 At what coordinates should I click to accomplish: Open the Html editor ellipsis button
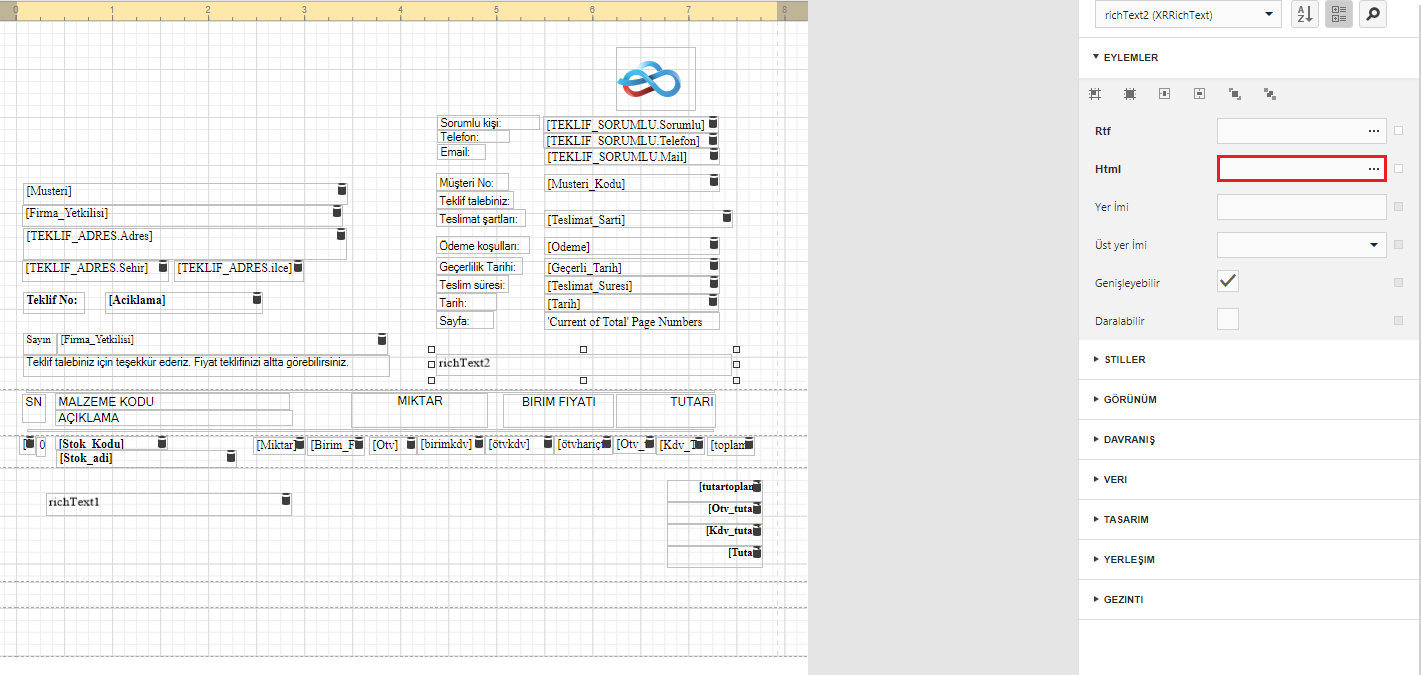point(1374,169)
